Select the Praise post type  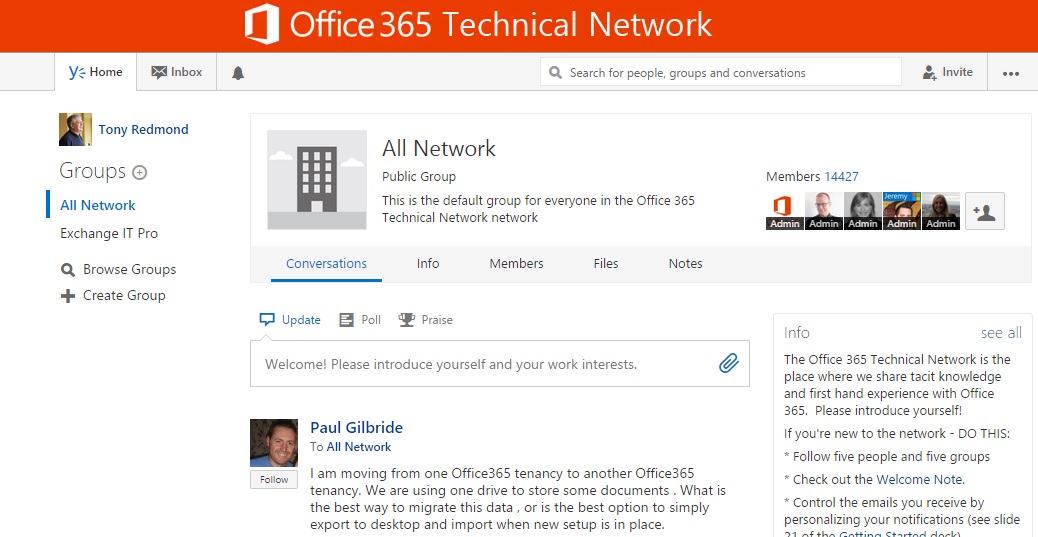point(425,320)
